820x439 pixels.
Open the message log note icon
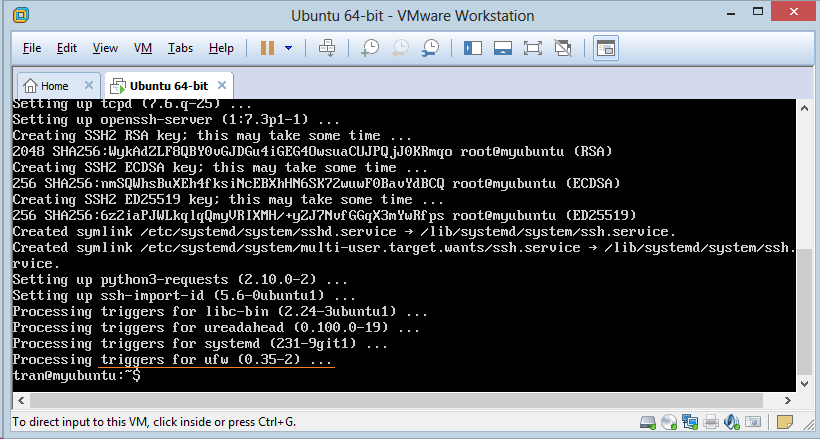785,422
